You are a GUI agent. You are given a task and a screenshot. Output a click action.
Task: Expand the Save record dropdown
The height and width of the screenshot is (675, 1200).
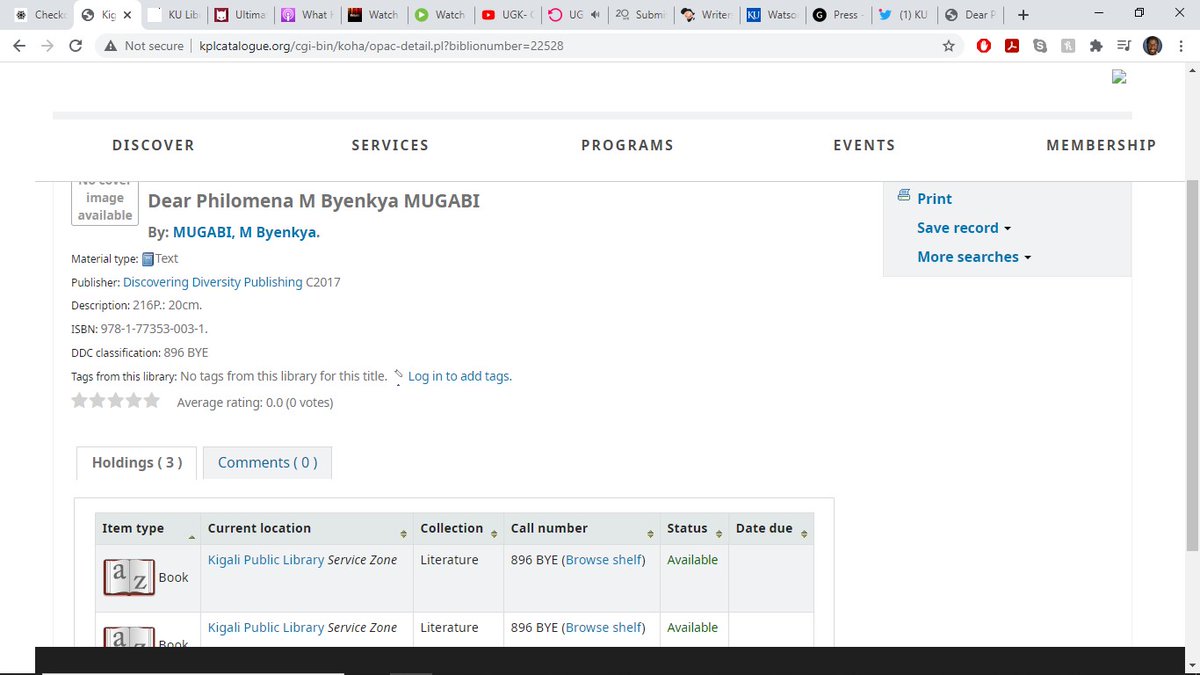[x=964, y=228]
